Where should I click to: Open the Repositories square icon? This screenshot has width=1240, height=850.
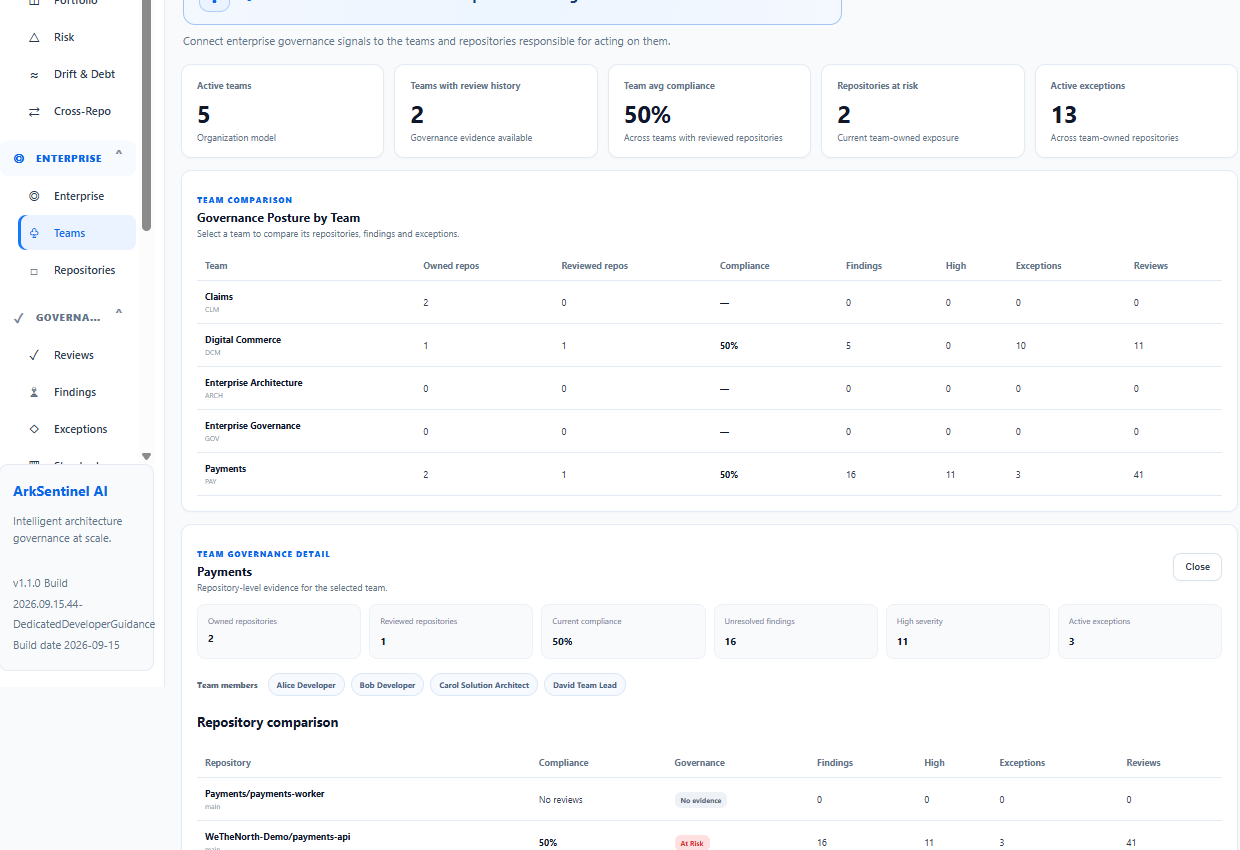coord(34,270)
